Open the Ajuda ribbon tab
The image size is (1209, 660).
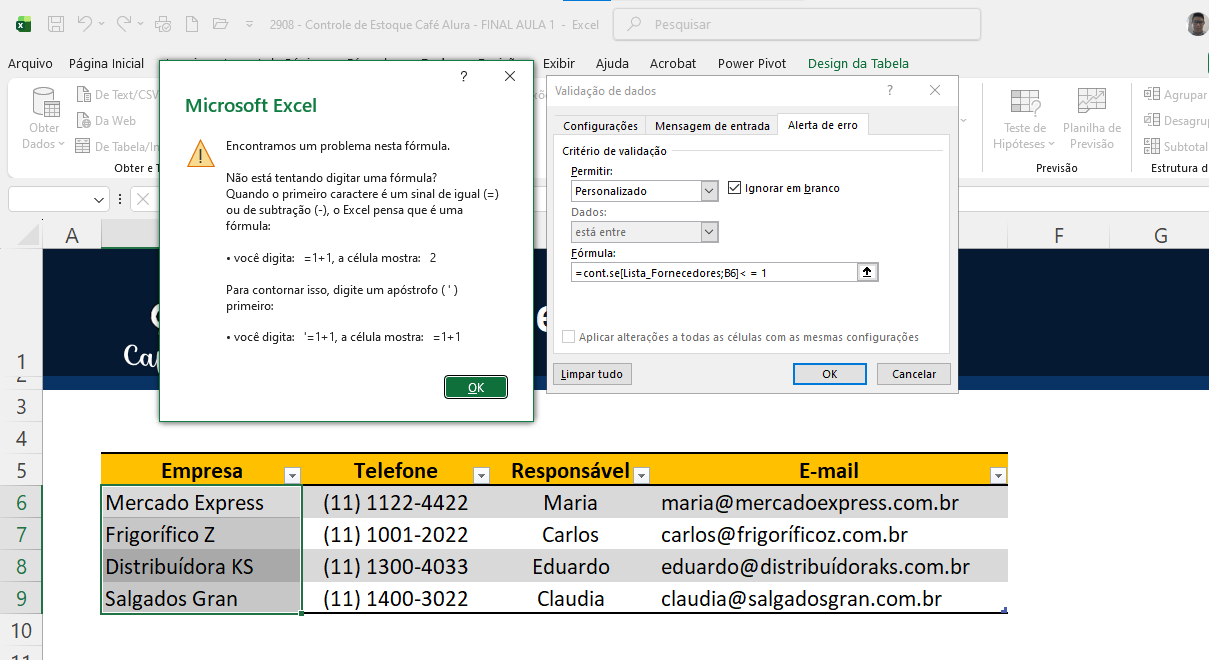612,63
